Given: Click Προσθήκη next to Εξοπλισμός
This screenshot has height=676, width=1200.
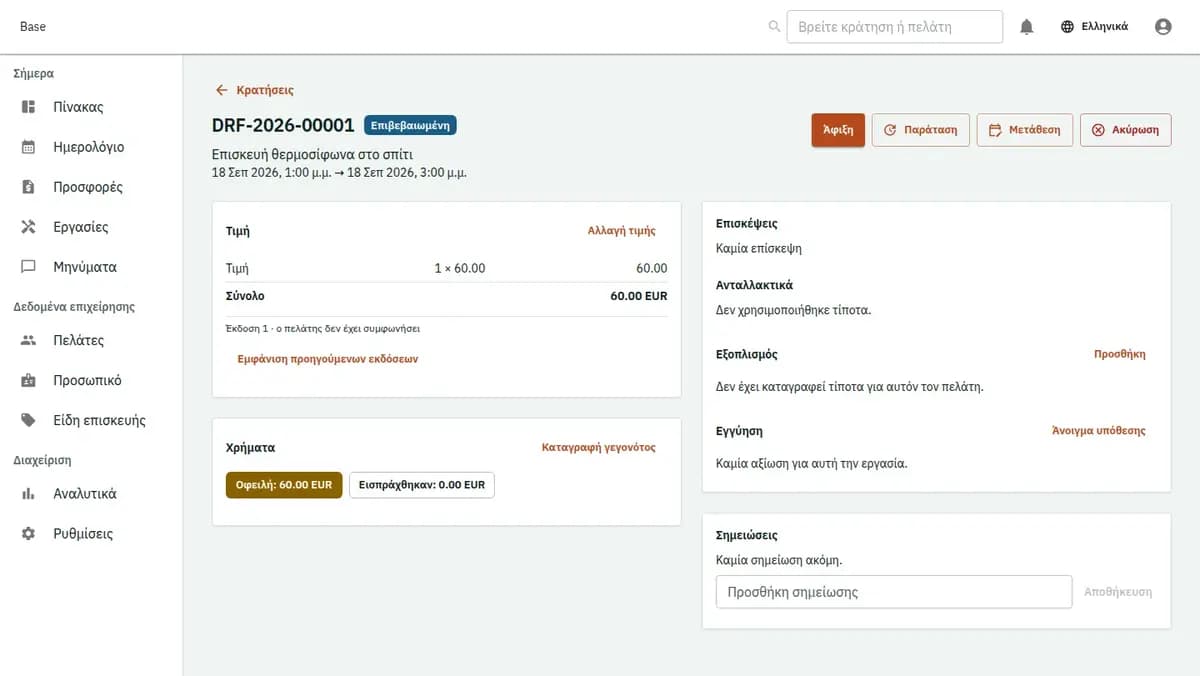Looking at the screenshot, I should coord(1120,354).
